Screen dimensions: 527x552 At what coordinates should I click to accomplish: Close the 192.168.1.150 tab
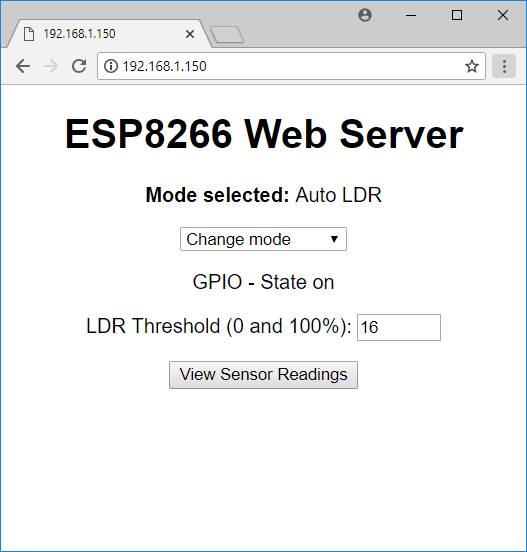(x=190, y=34)
